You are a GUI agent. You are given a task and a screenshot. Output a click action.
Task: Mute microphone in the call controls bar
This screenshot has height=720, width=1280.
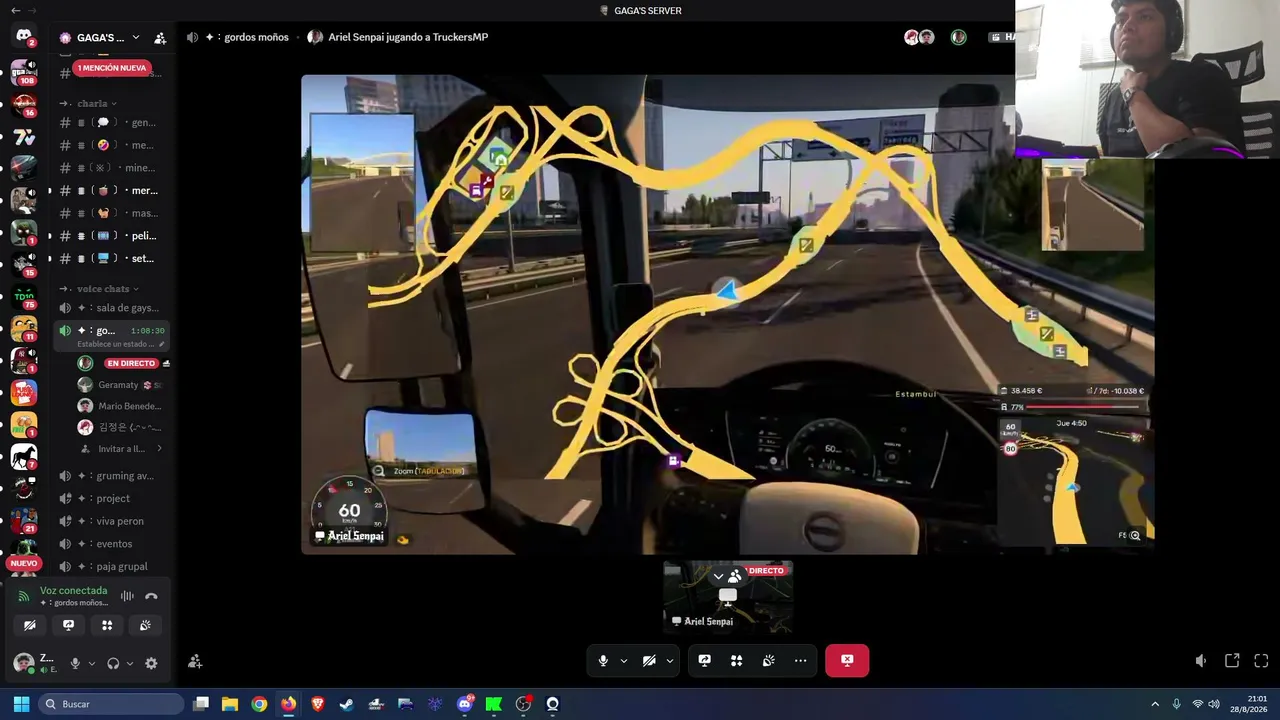click(x=603, y=660)
